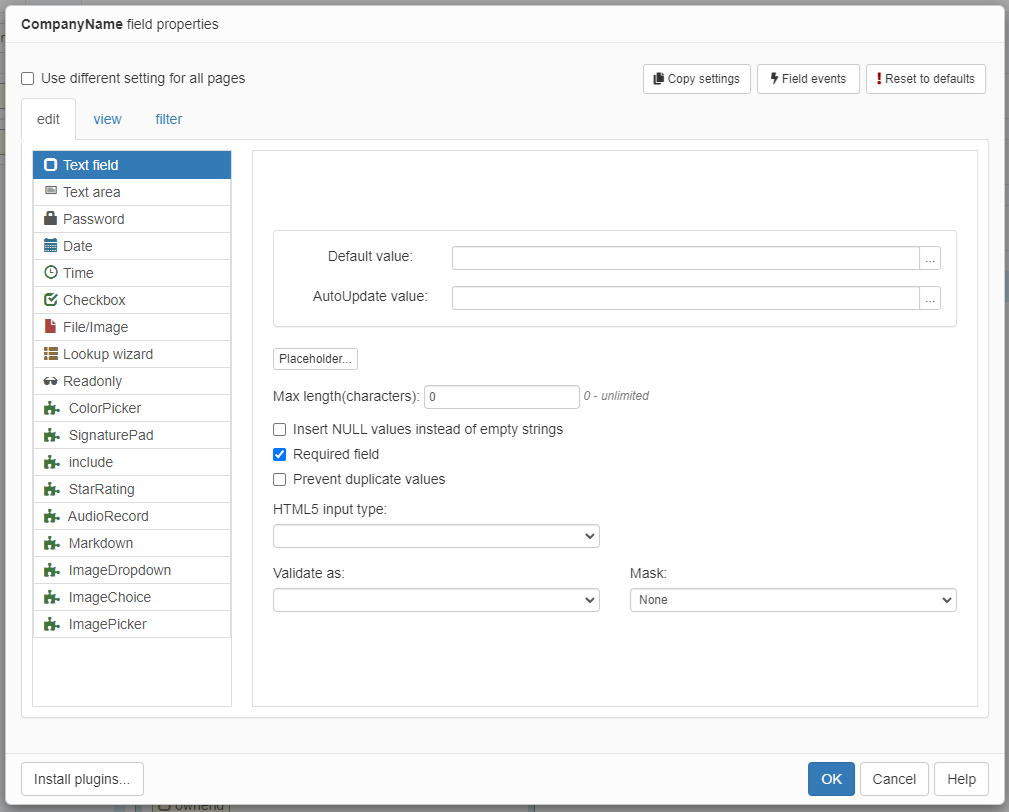Click the Cancel button
This screenshot has height=812, width=1009.
(x=894, y=779)
